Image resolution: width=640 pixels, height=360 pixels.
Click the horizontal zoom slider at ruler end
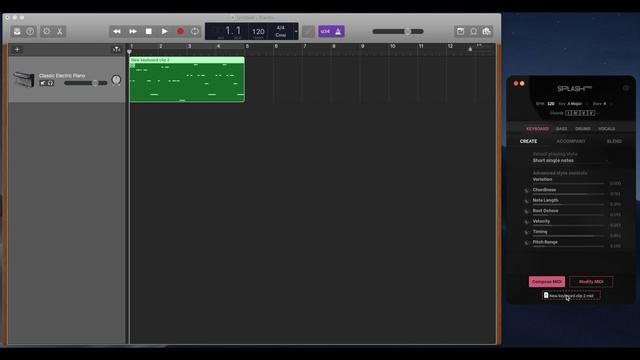(478, 49)
